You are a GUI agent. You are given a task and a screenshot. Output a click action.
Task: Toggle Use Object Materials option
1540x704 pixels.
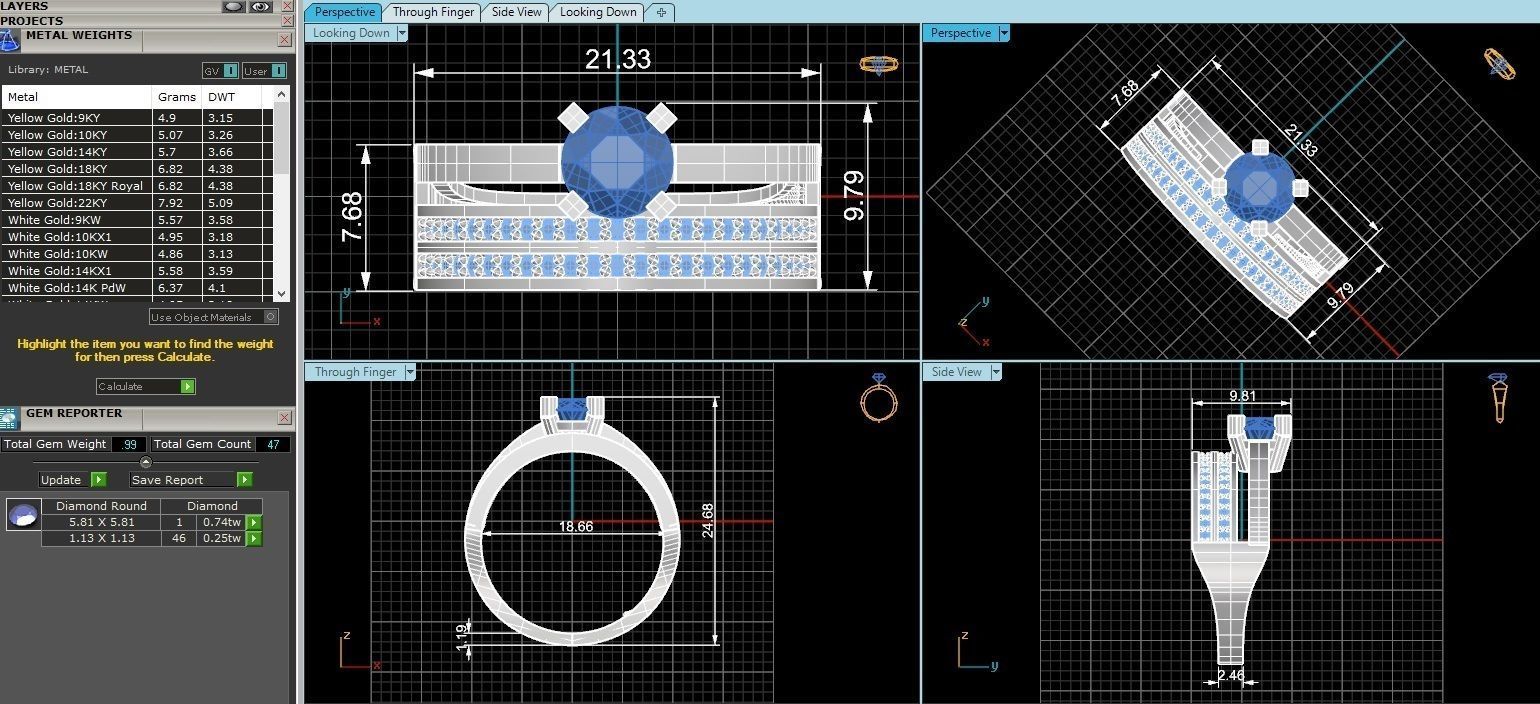coord(214,317)
